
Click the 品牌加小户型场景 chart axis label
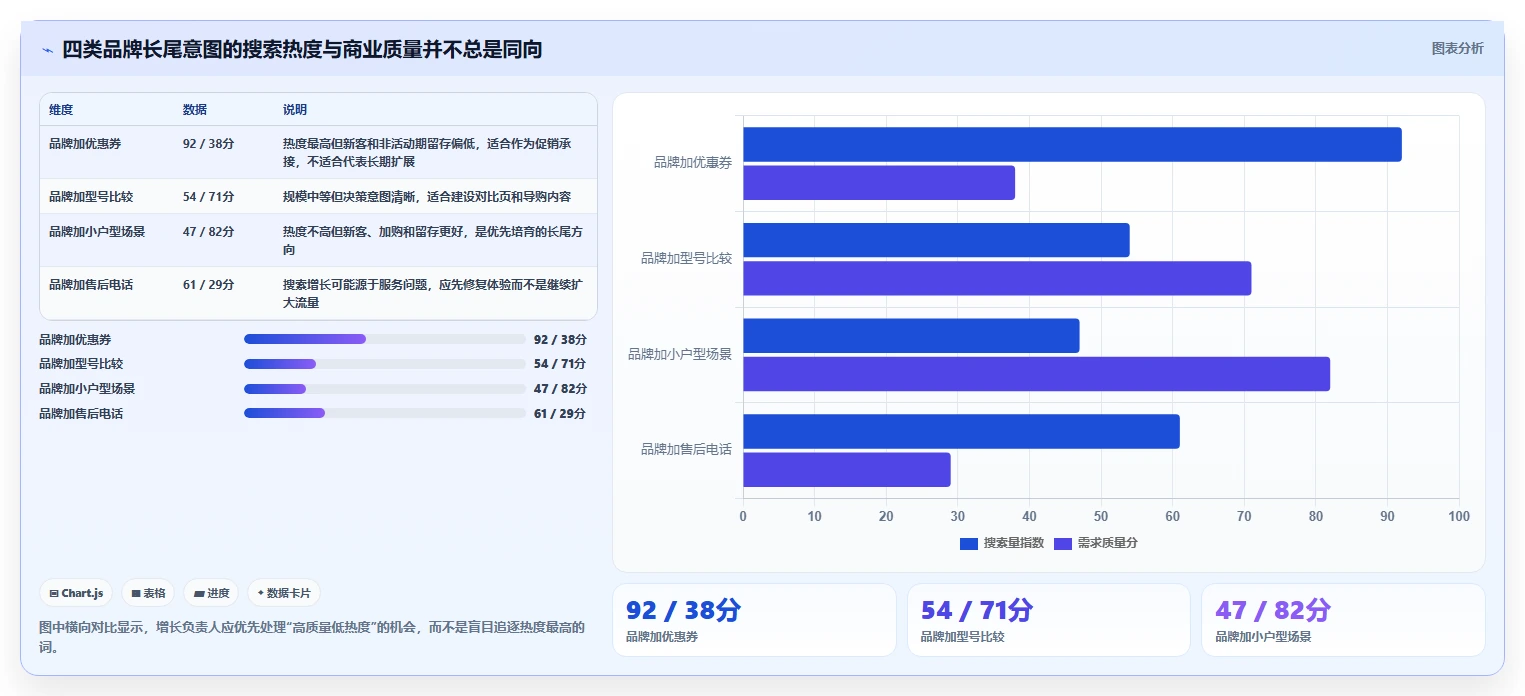point(680,354)
